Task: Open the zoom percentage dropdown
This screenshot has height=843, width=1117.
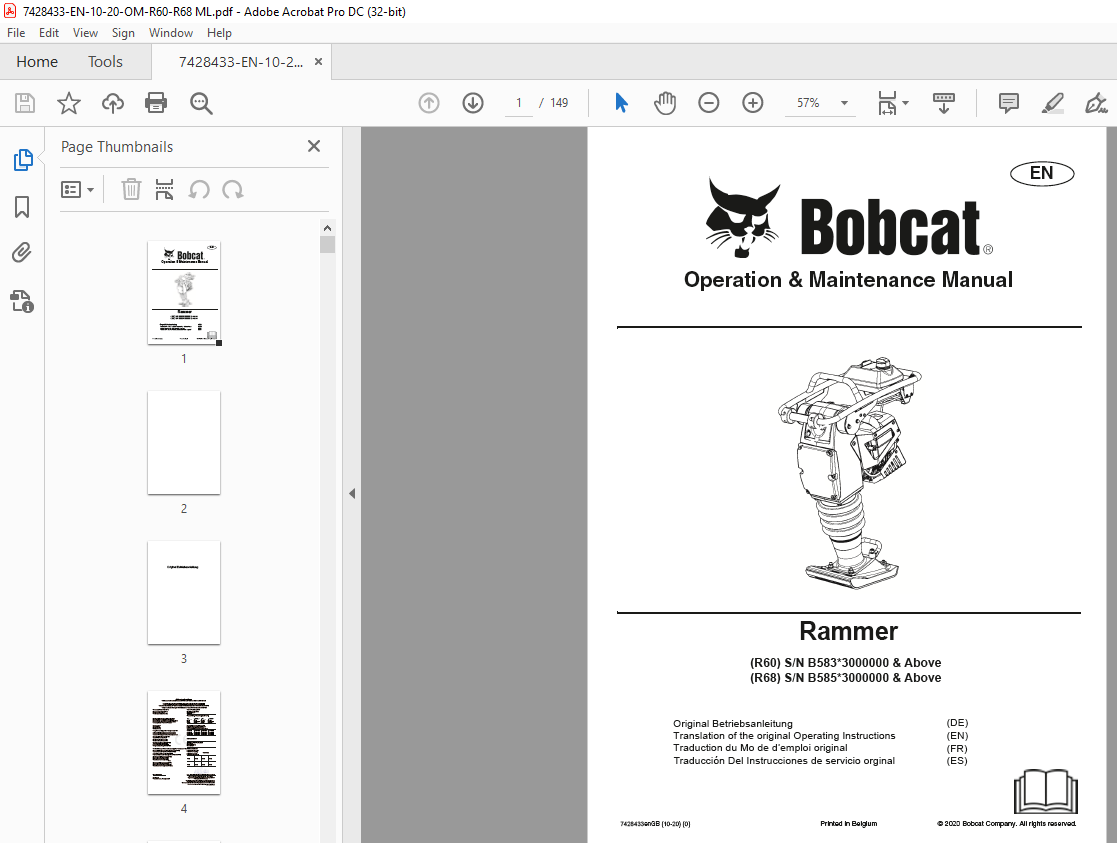Action: pyautogui.click(x=844, y=103)
